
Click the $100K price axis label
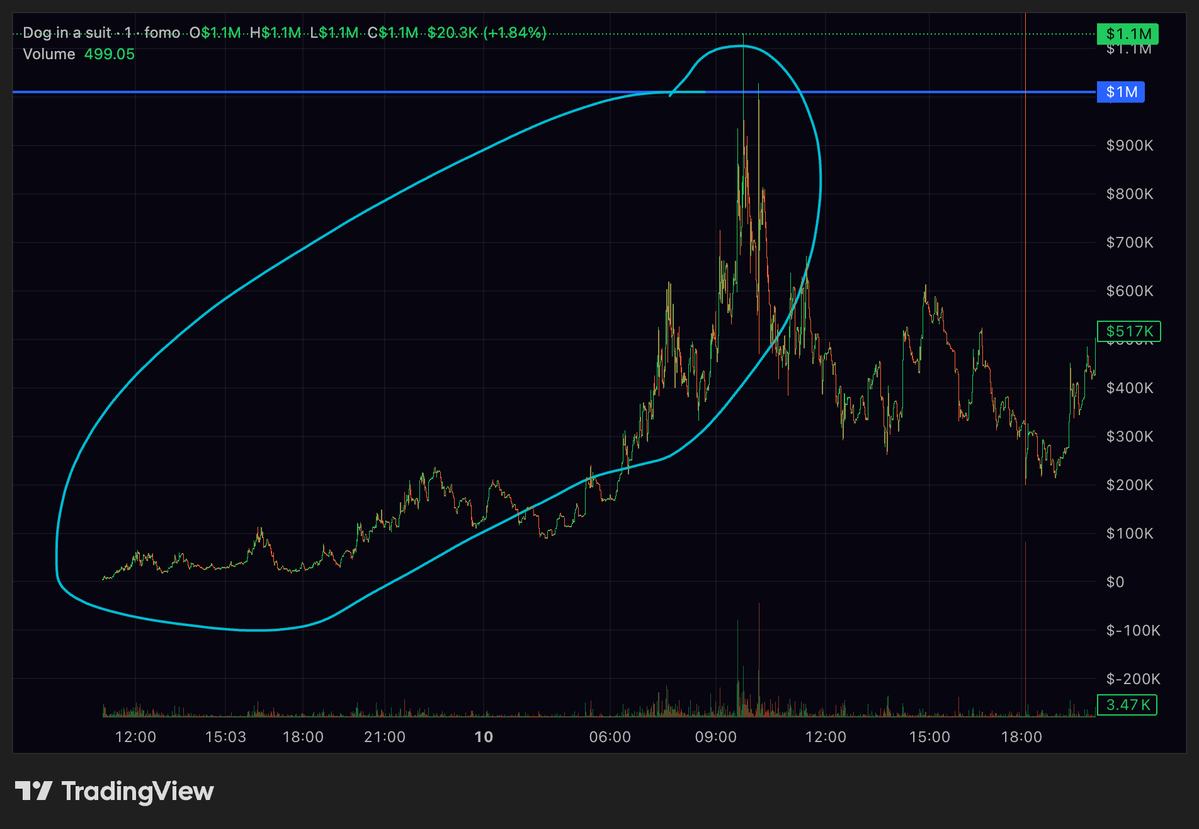pos(1129,533)
